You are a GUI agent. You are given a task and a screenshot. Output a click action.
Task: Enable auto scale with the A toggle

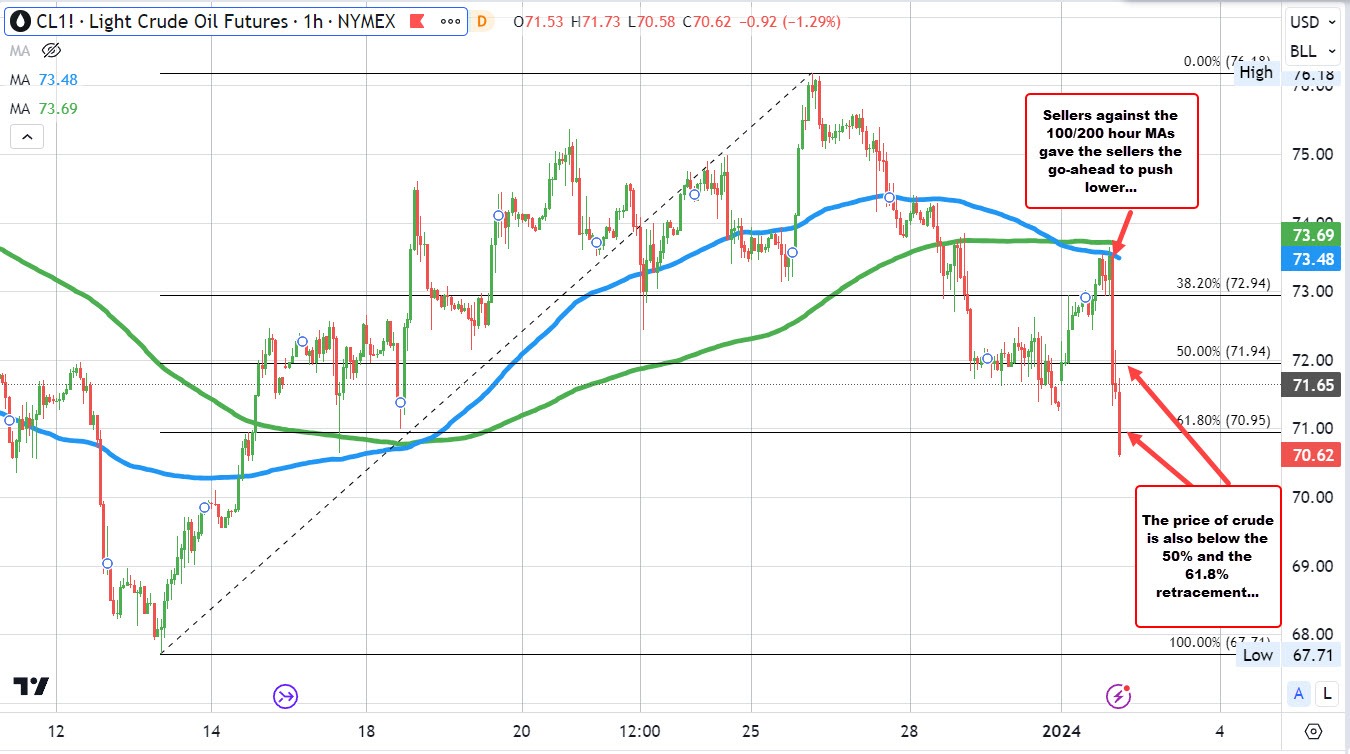(x=1299, y=693)
